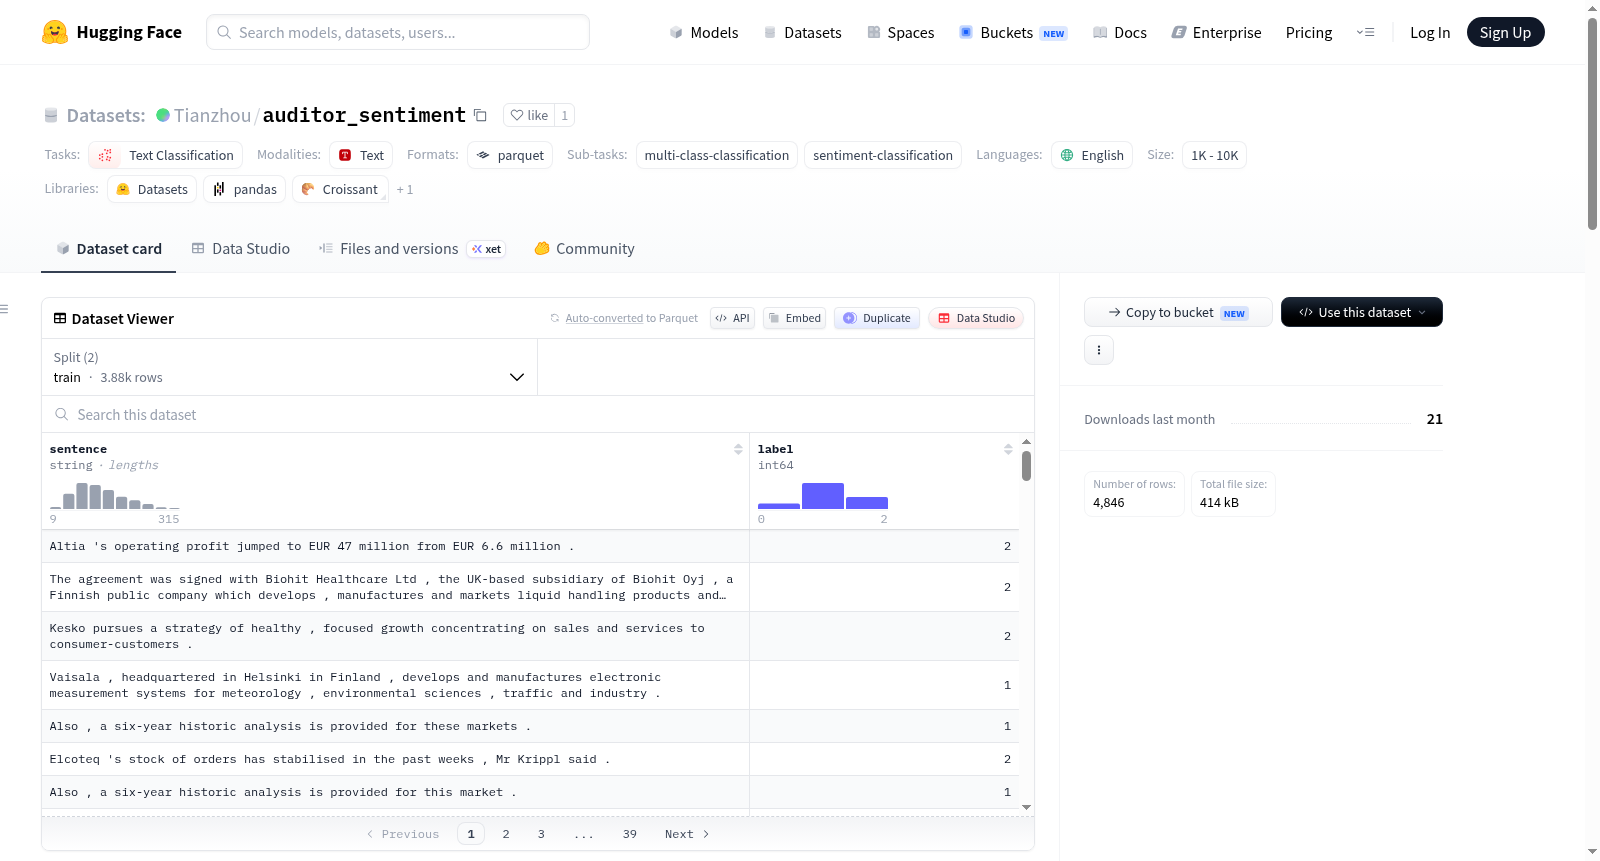This screenshot has height=861, width=1600.
Task: Like the auditor_sentiment dataset
Action: 529,115
